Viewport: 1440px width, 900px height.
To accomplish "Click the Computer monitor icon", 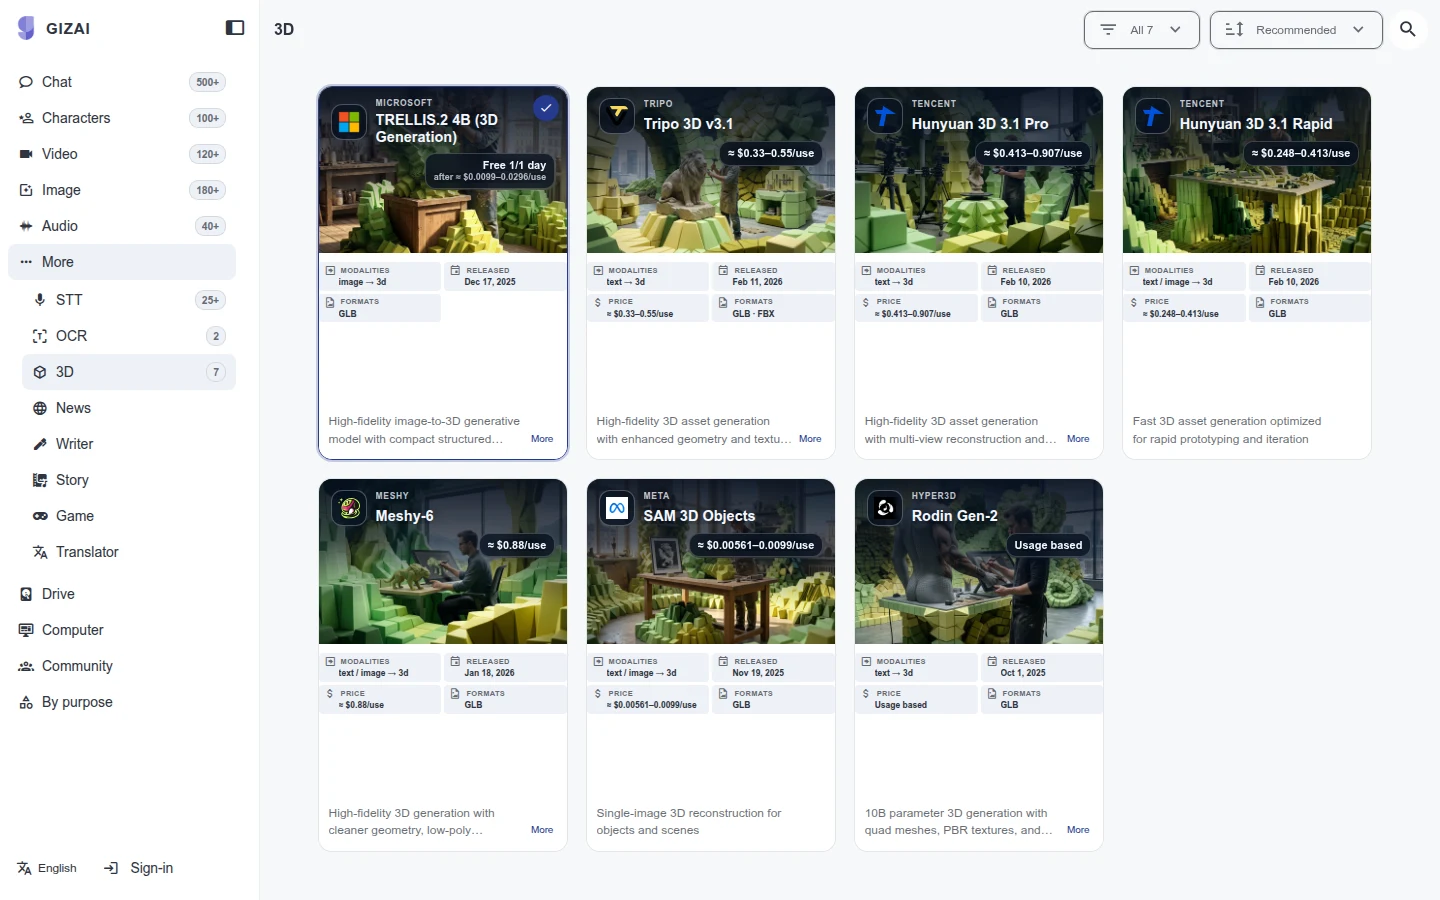I will coord(26,630).
